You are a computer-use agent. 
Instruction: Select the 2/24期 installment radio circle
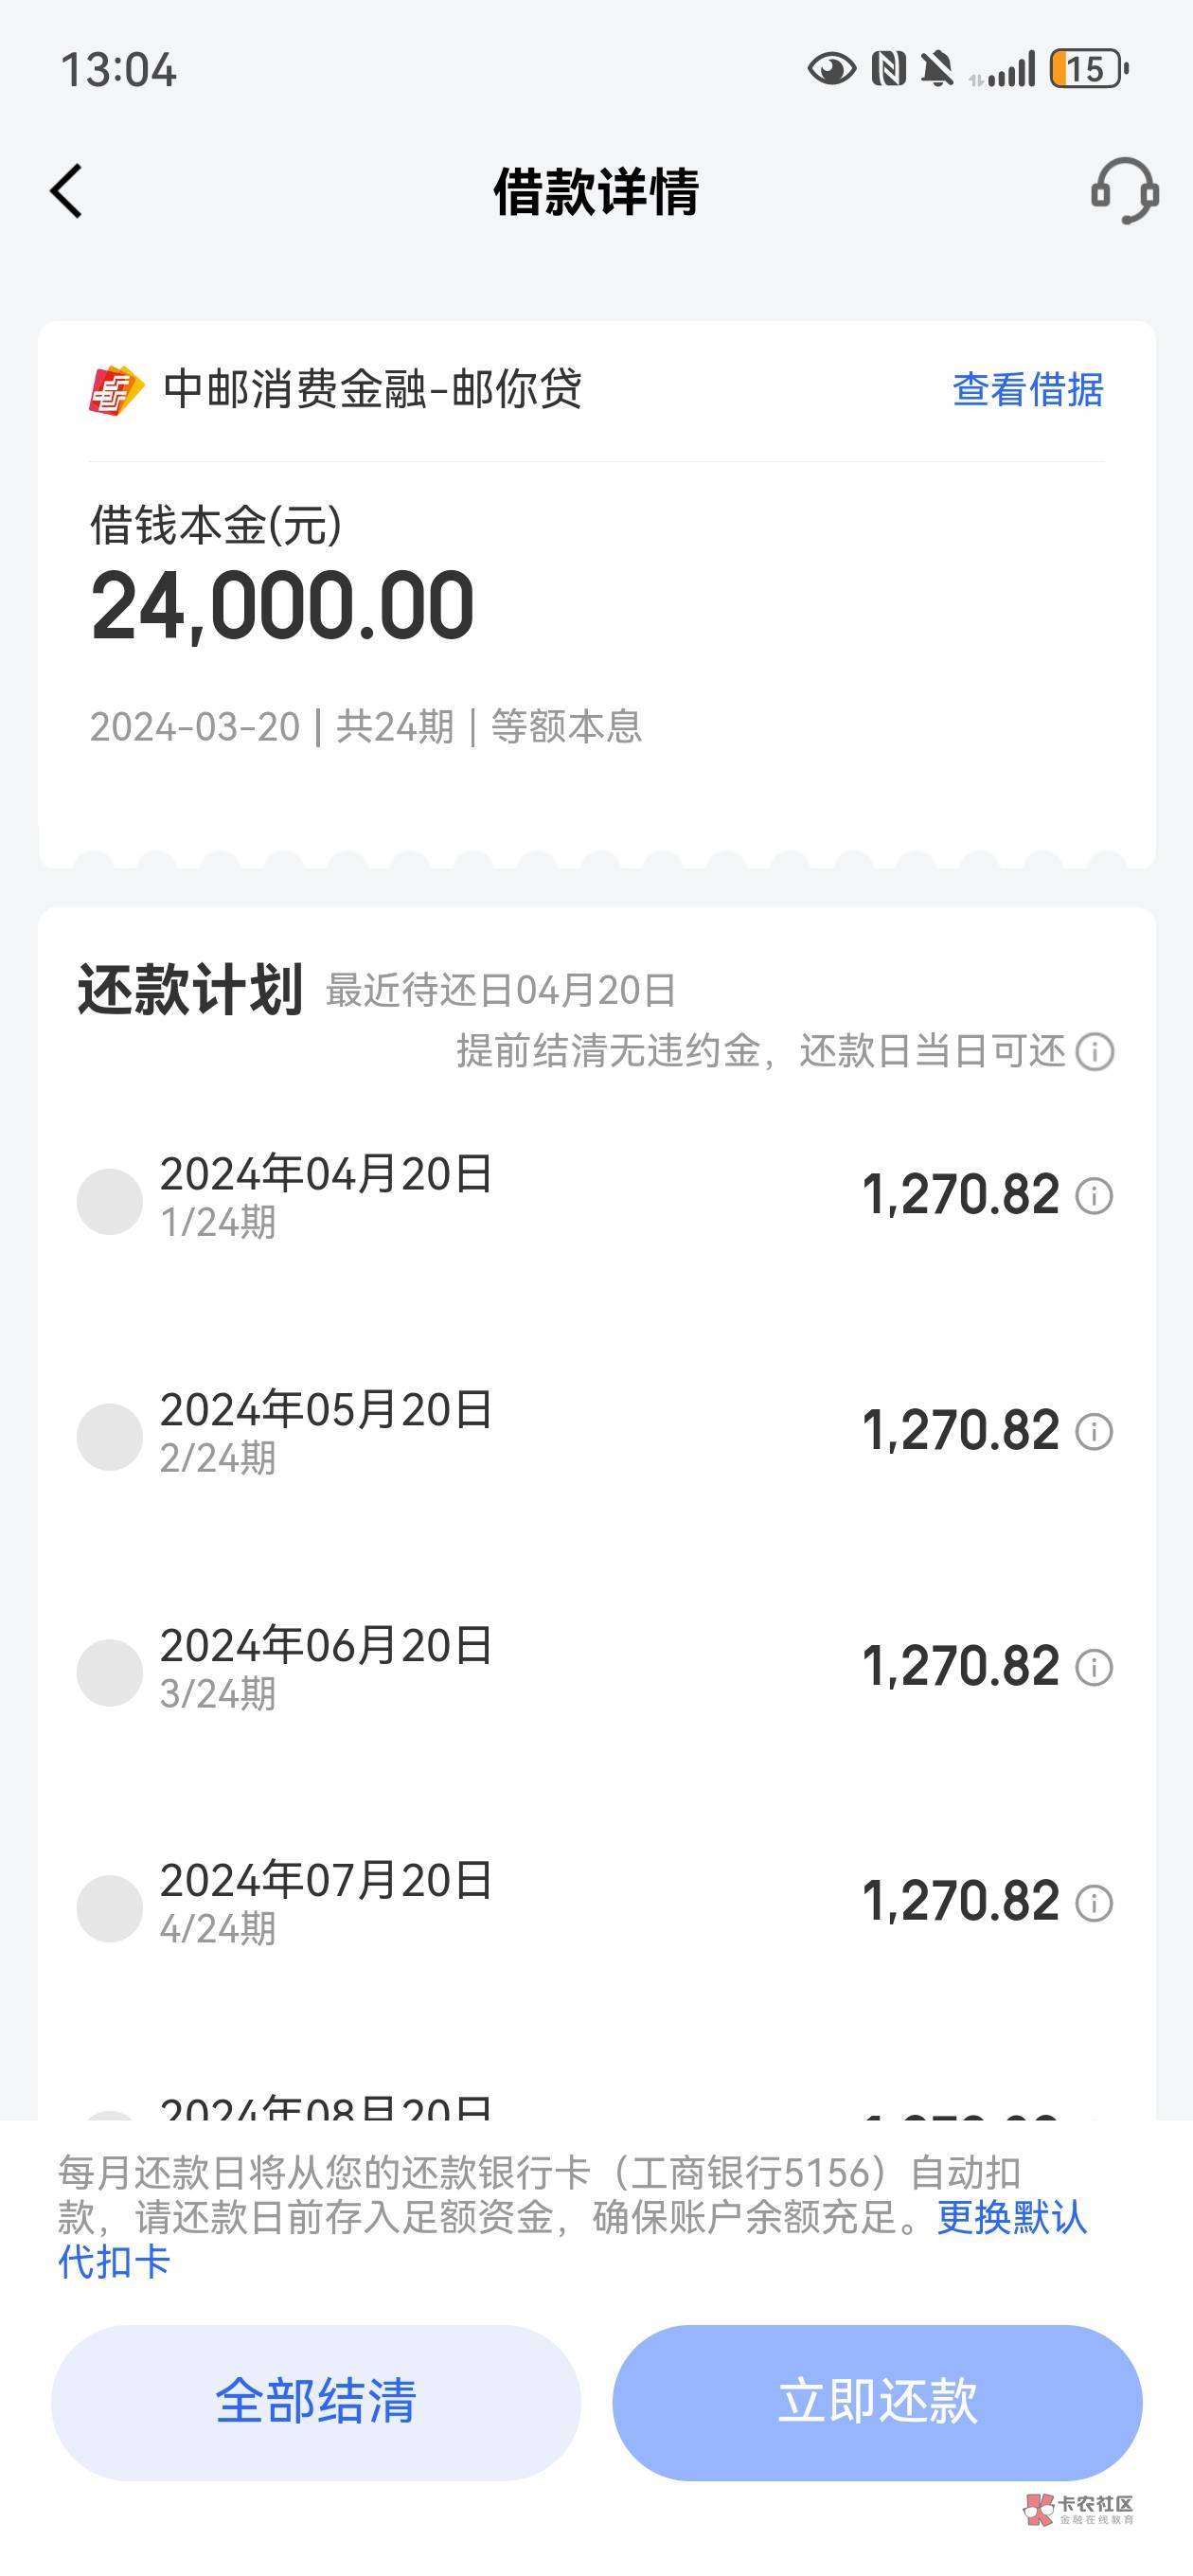[x=110, y=1437]
